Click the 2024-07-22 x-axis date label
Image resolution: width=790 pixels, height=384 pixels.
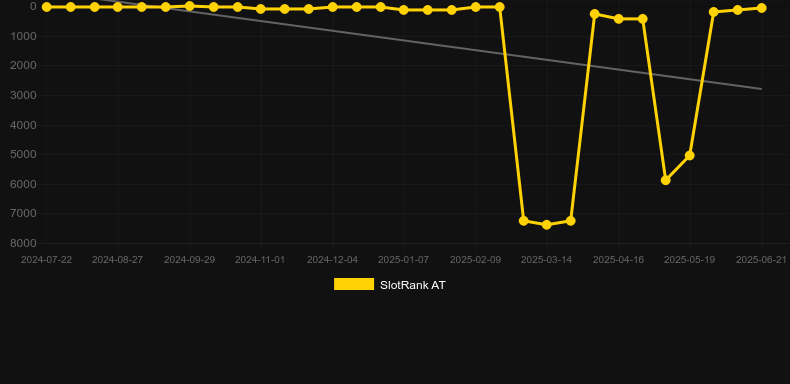46,260
